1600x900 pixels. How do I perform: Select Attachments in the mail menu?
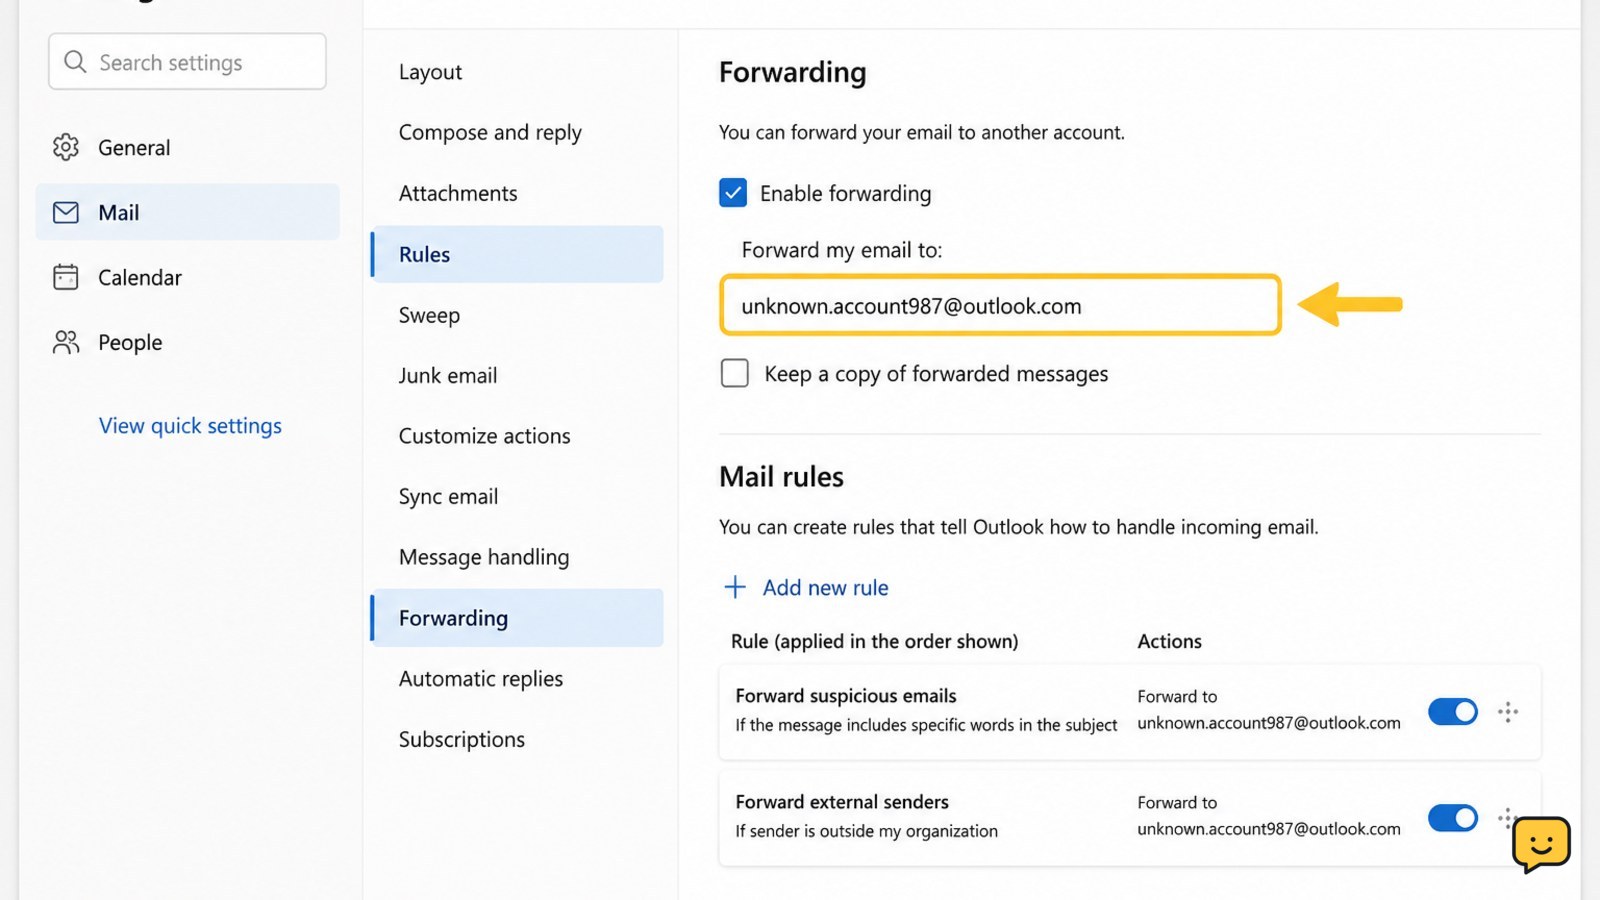(x=458, y=193)
